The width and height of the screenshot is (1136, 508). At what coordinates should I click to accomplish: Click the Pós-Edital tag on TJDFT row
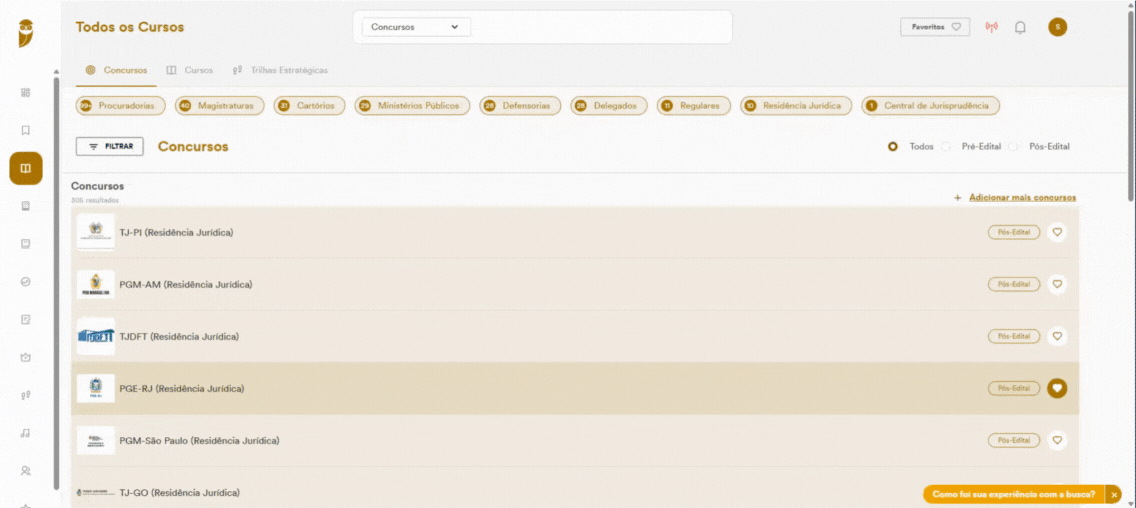click(1014, 336)
